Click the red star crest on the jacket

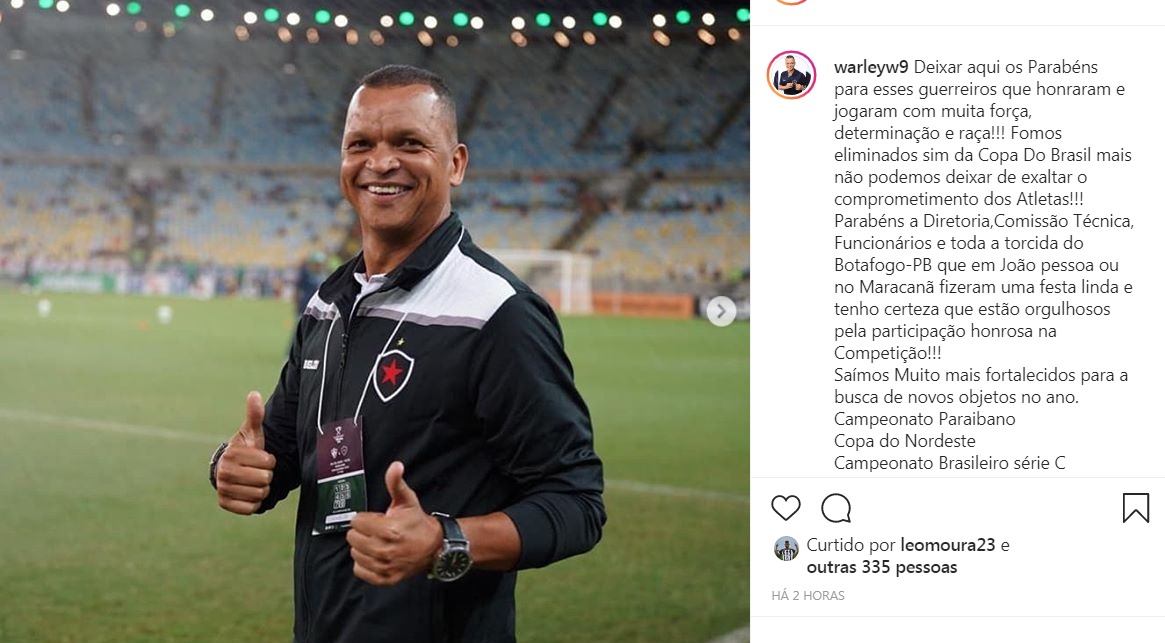392,373
